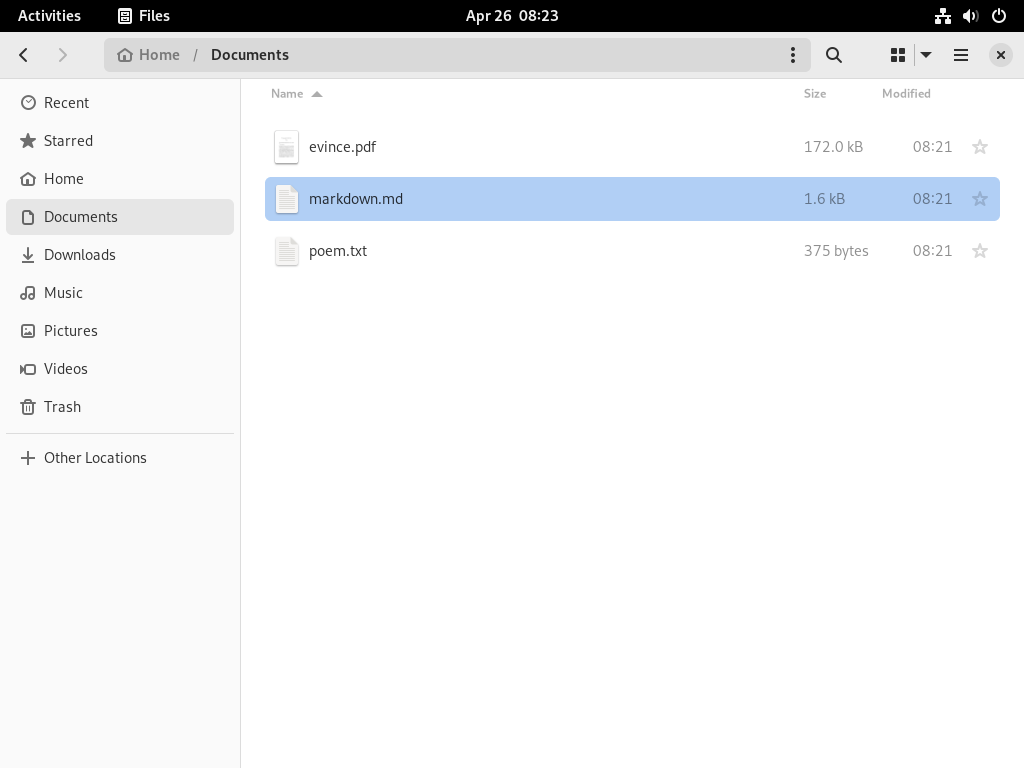Open Trash in the sidebar
Viewport: 1024px width, 768px height.
pyautogui.click(x=120, y=406)
